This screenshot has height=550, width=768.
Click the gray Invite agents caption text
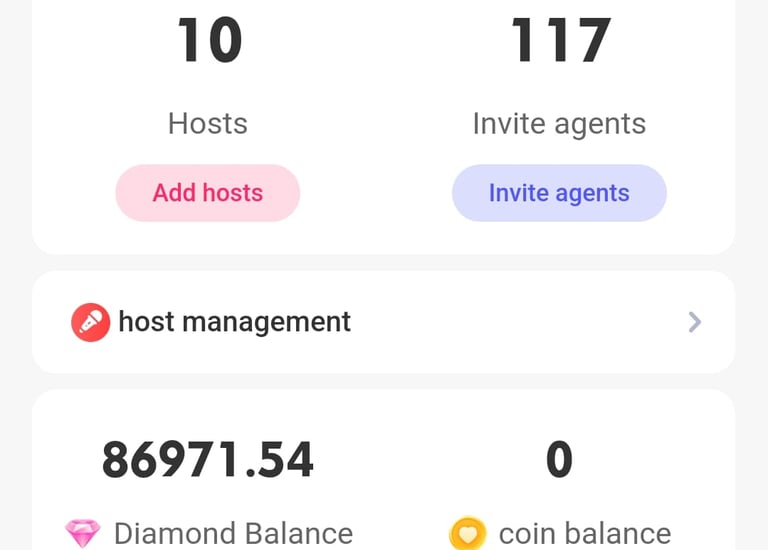(559, 124)
